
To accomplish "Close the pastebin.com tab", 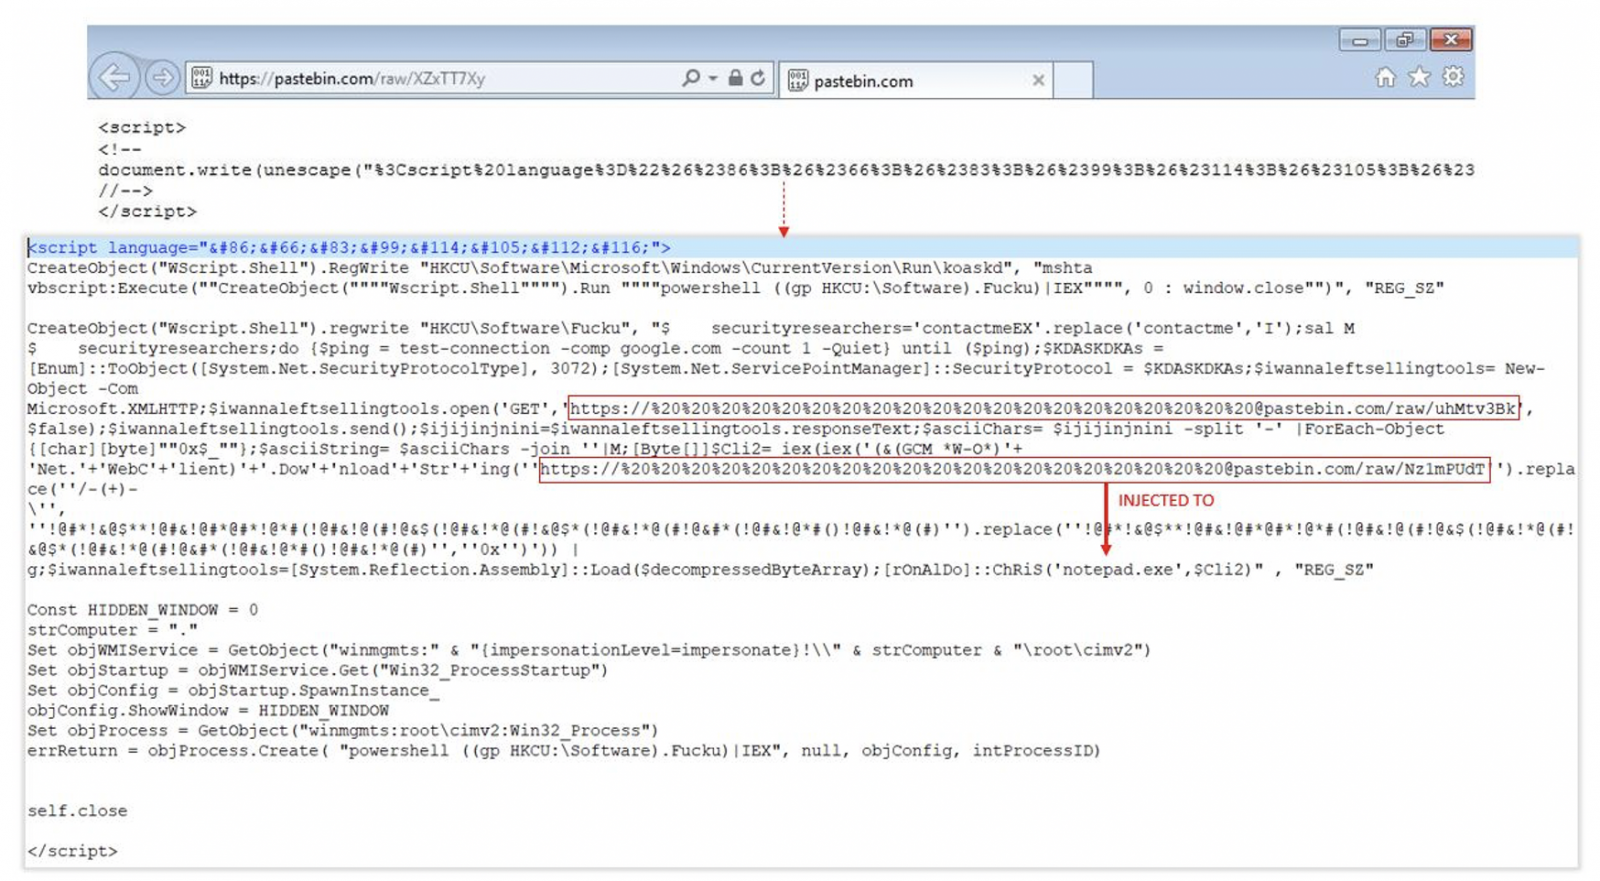I will point(1038,80).
